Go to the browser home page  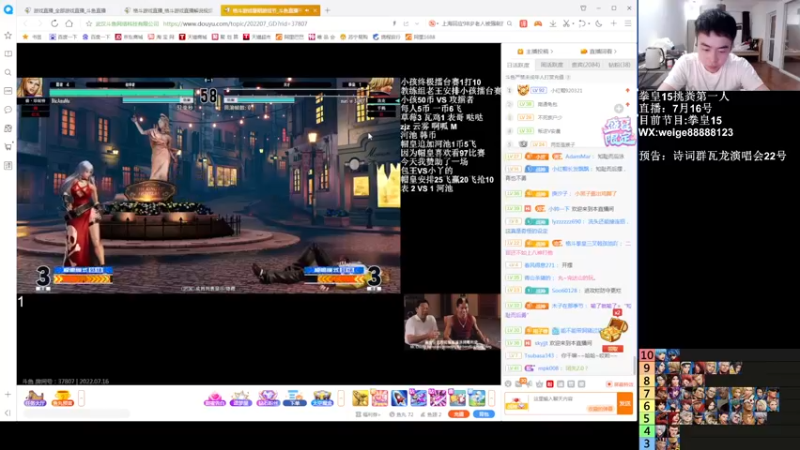tap(69, 23)
